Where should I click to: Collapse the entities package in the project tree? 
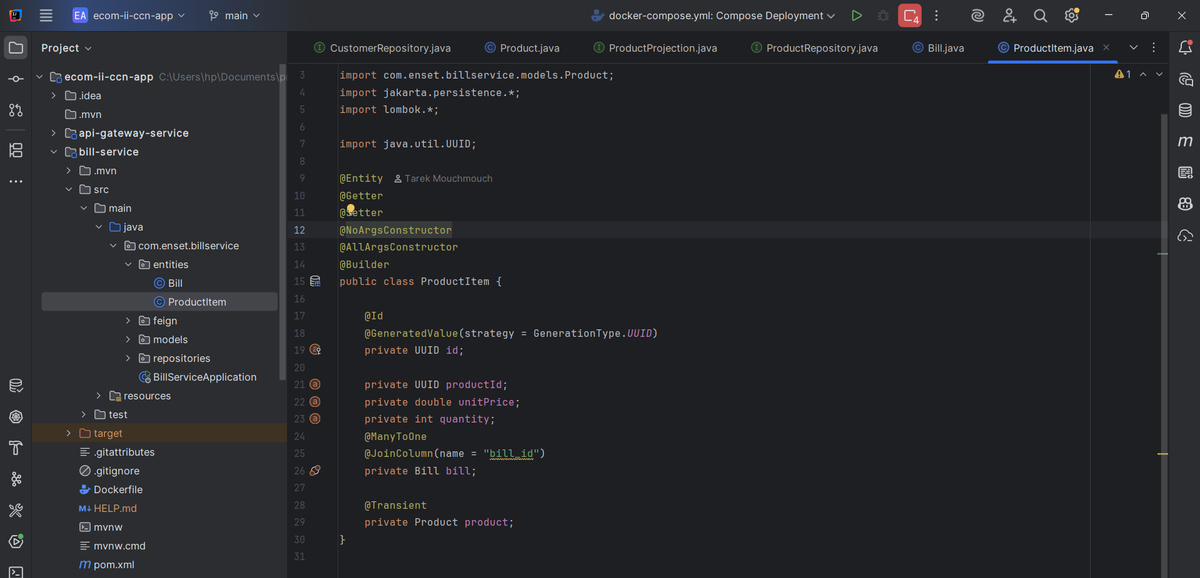[128, 265]
